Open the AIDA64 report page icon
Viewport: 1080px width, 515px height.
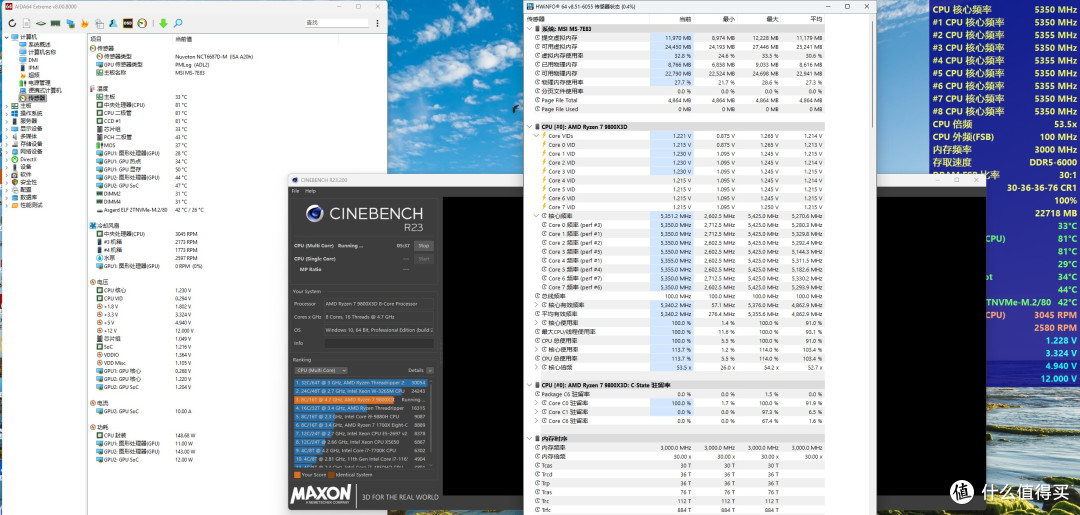[x=26, y=23]
